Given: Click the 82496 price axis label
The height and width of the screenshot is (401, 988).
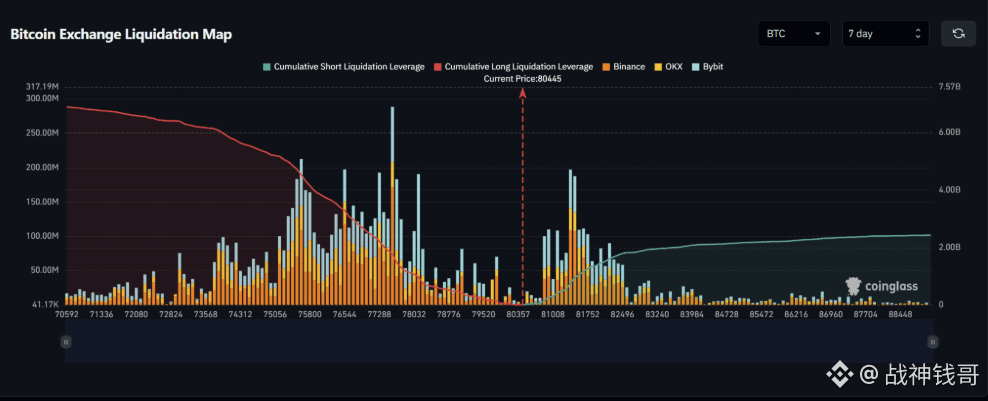Looking at the screenshot, I should (623, 313).
